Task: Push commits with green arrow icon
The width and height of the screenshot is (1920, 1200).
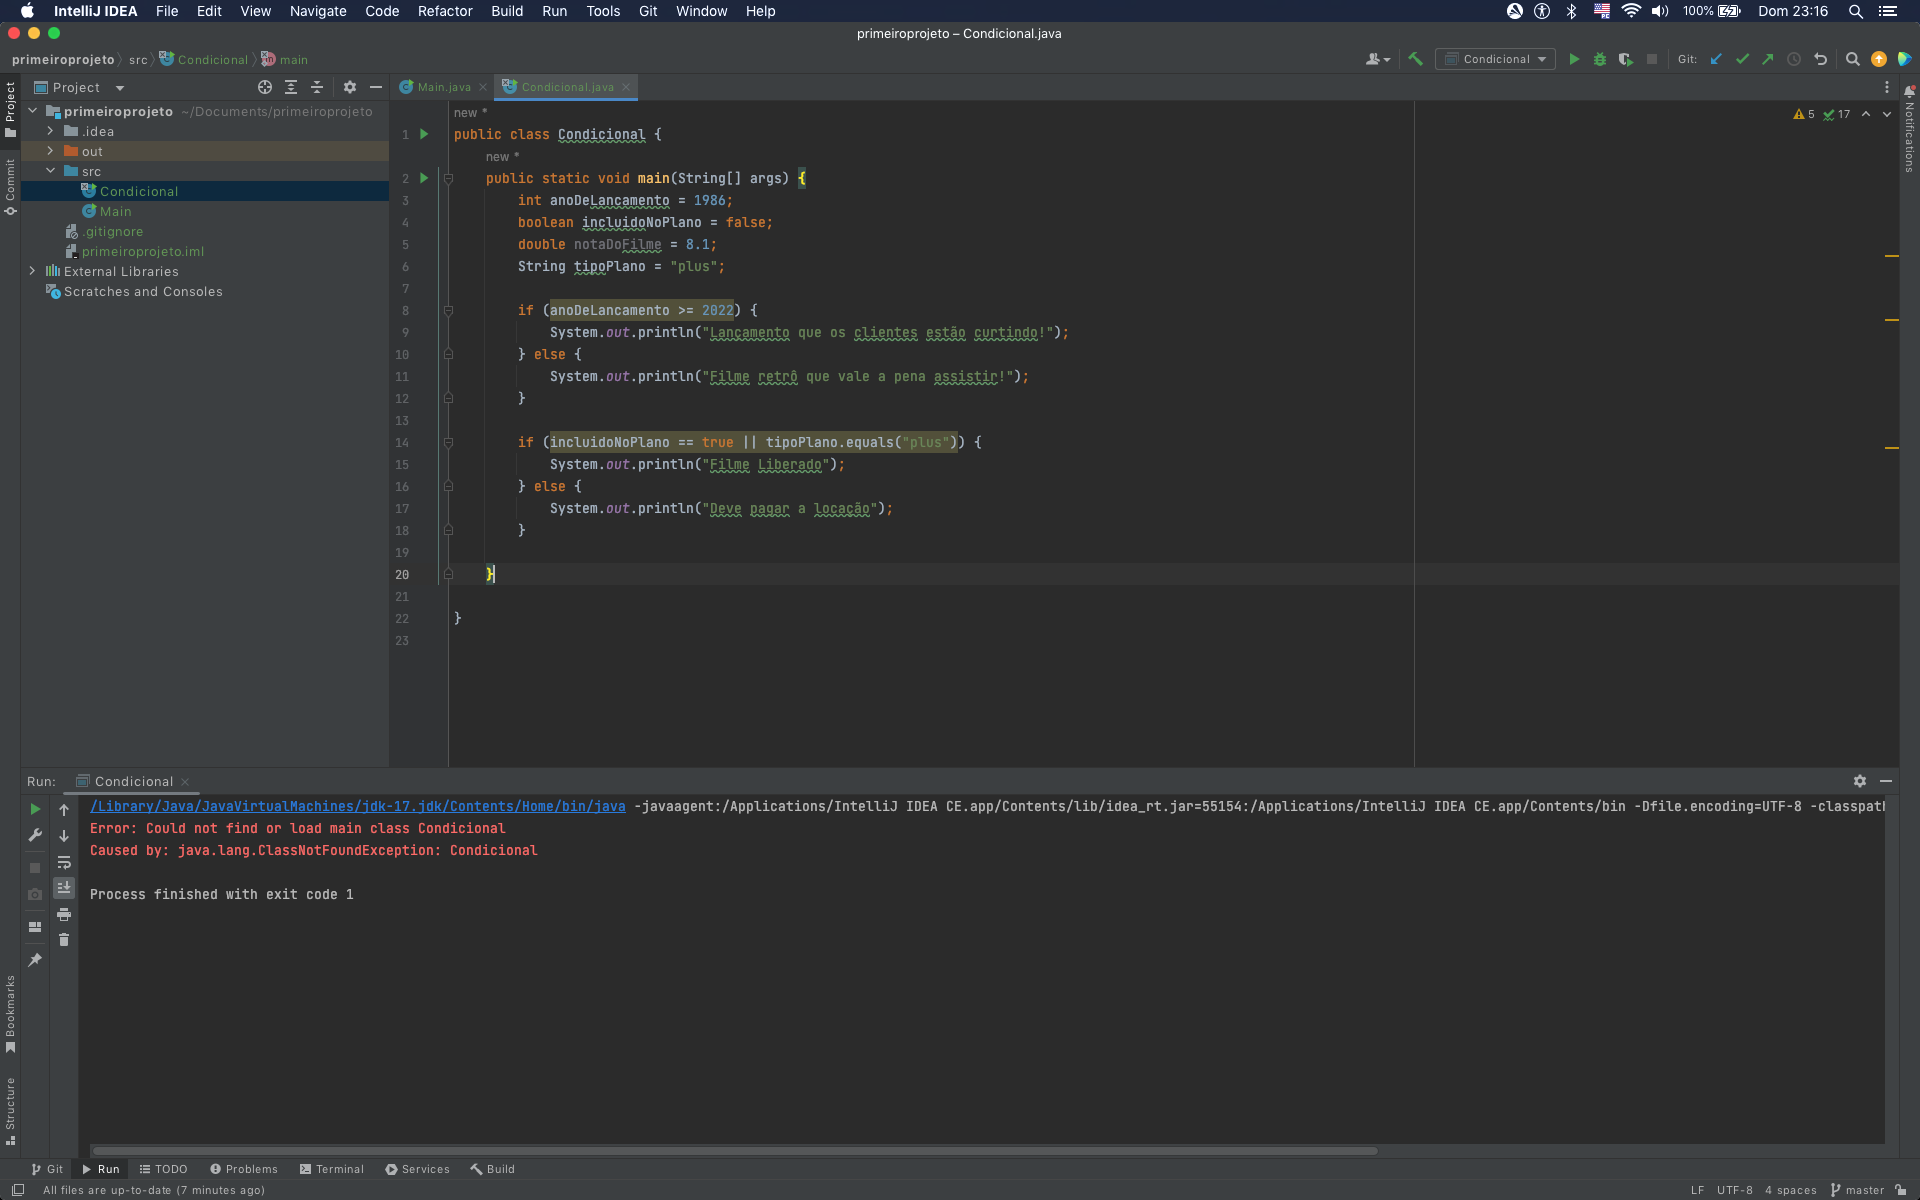Action: (x=1768, y=59)
